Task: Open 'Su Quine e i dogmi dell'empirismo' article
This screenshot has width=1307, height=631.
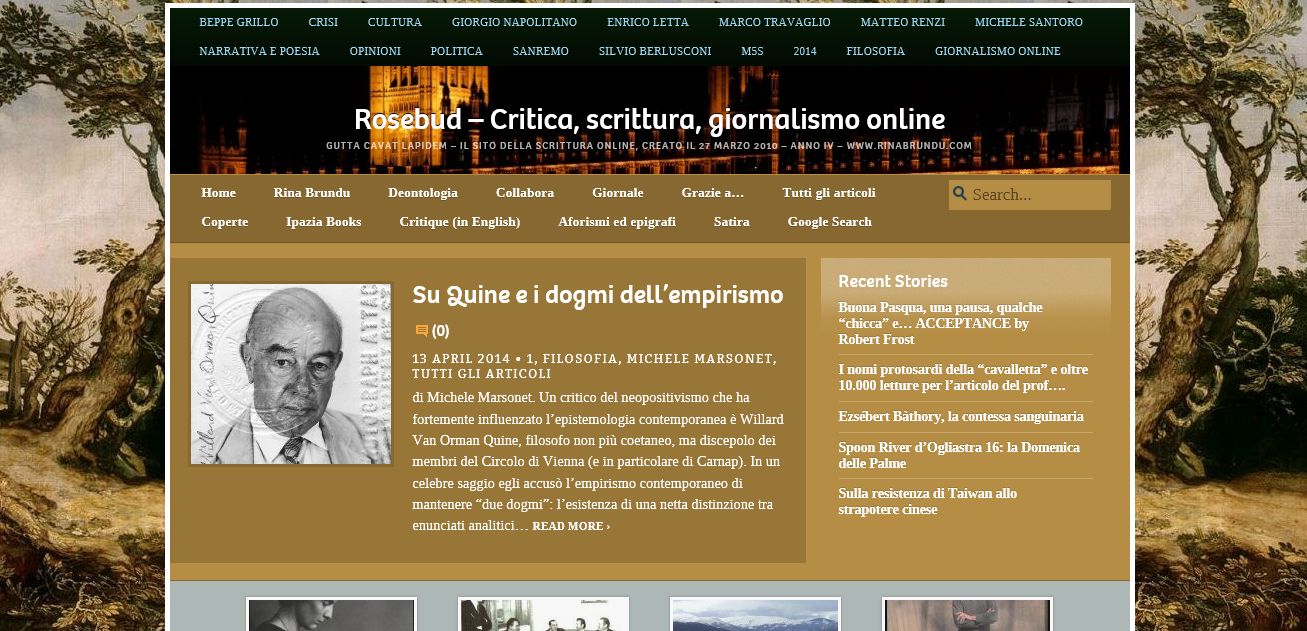Action: pyautogui.click(x=597, y=295)
